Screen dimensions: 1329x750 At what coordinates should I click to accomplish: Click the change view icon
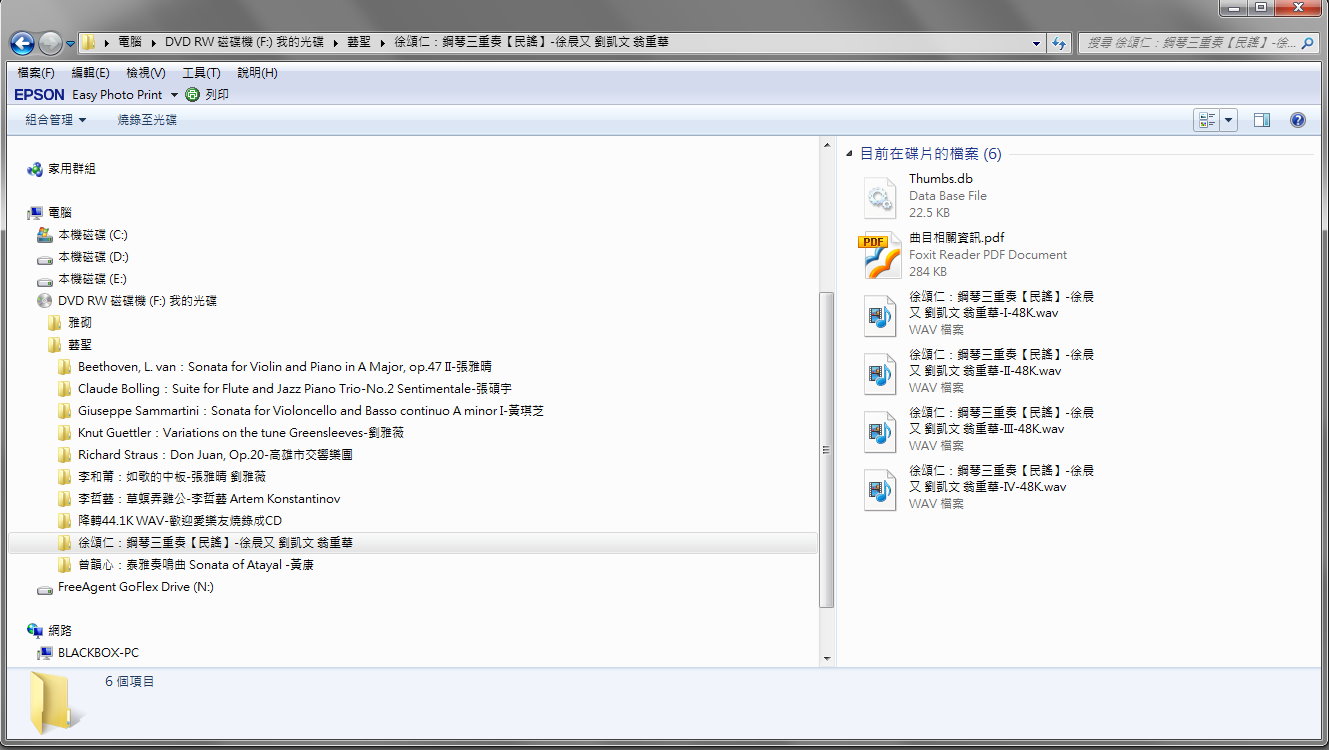coord(1207,120)
